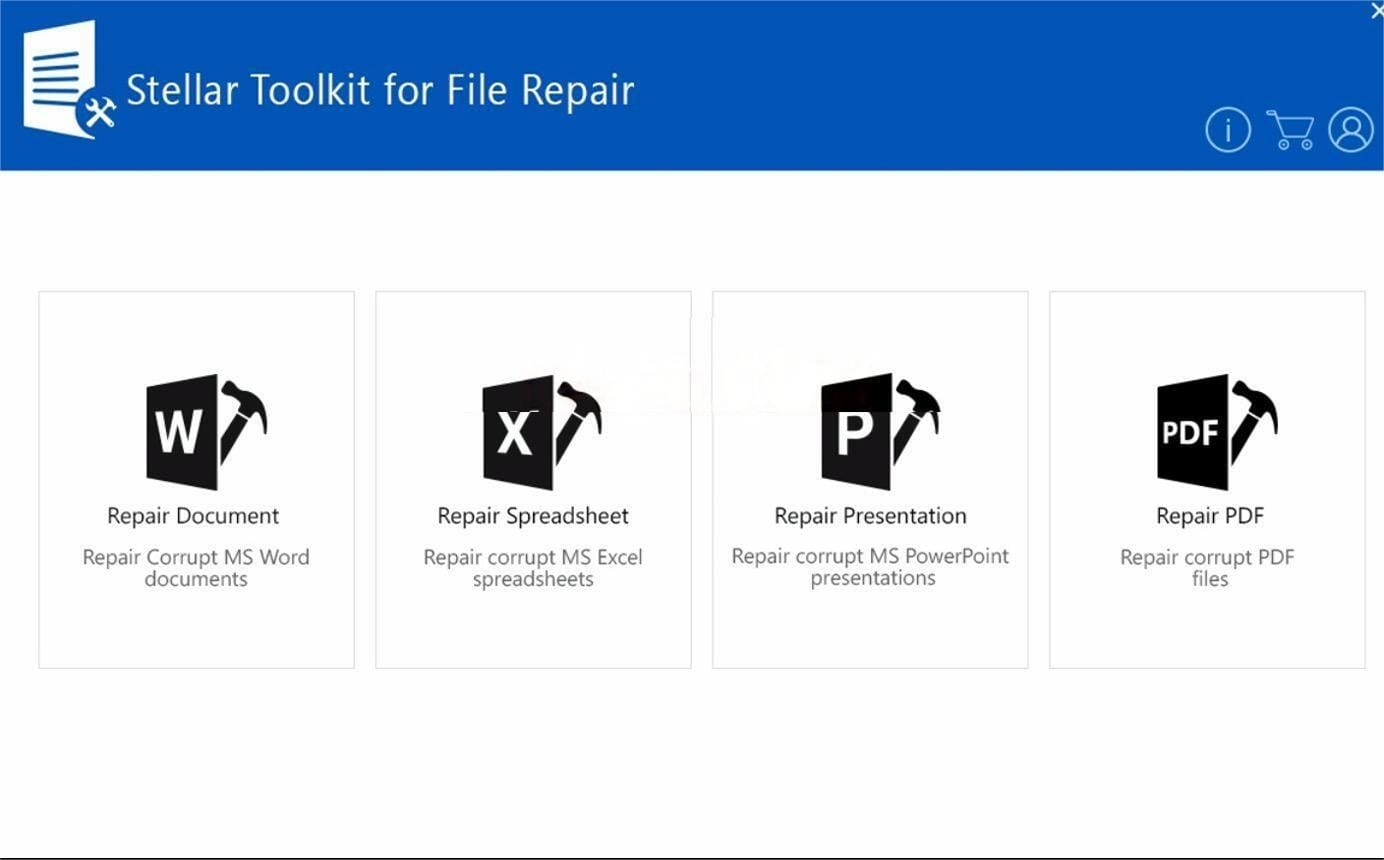Open the user account icon
The image size is (1384, 860).
tap(1351, 130)
